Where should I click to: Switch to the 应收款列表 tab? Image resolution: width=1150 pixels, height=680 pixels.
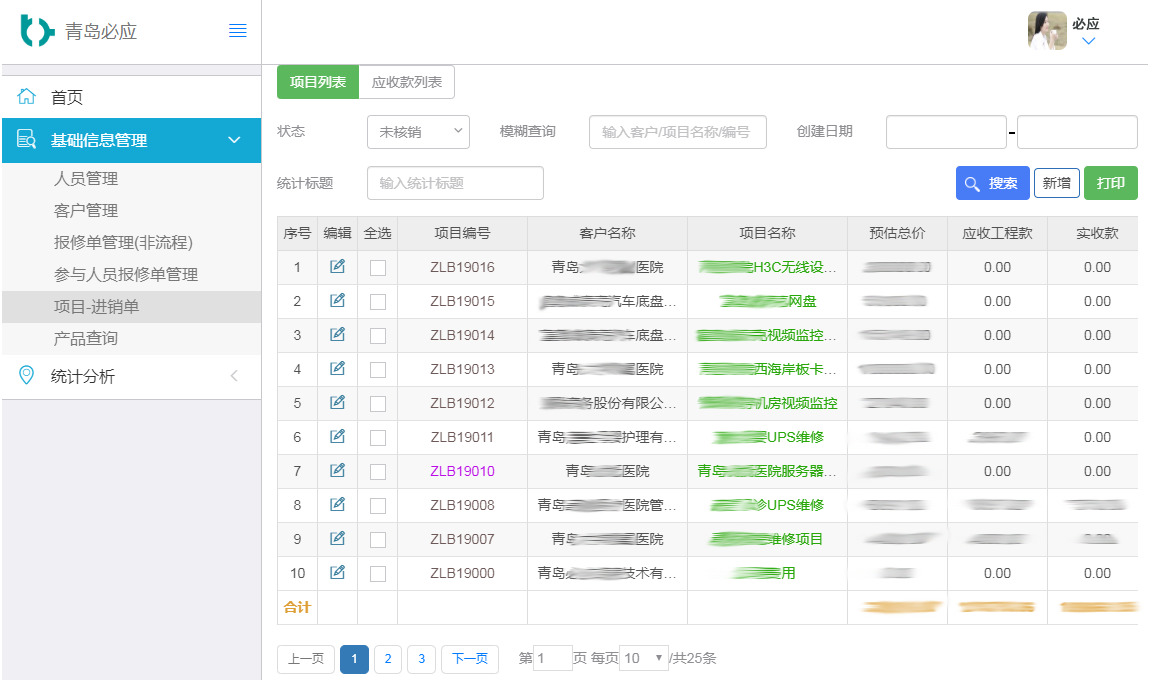click(406, 82)
